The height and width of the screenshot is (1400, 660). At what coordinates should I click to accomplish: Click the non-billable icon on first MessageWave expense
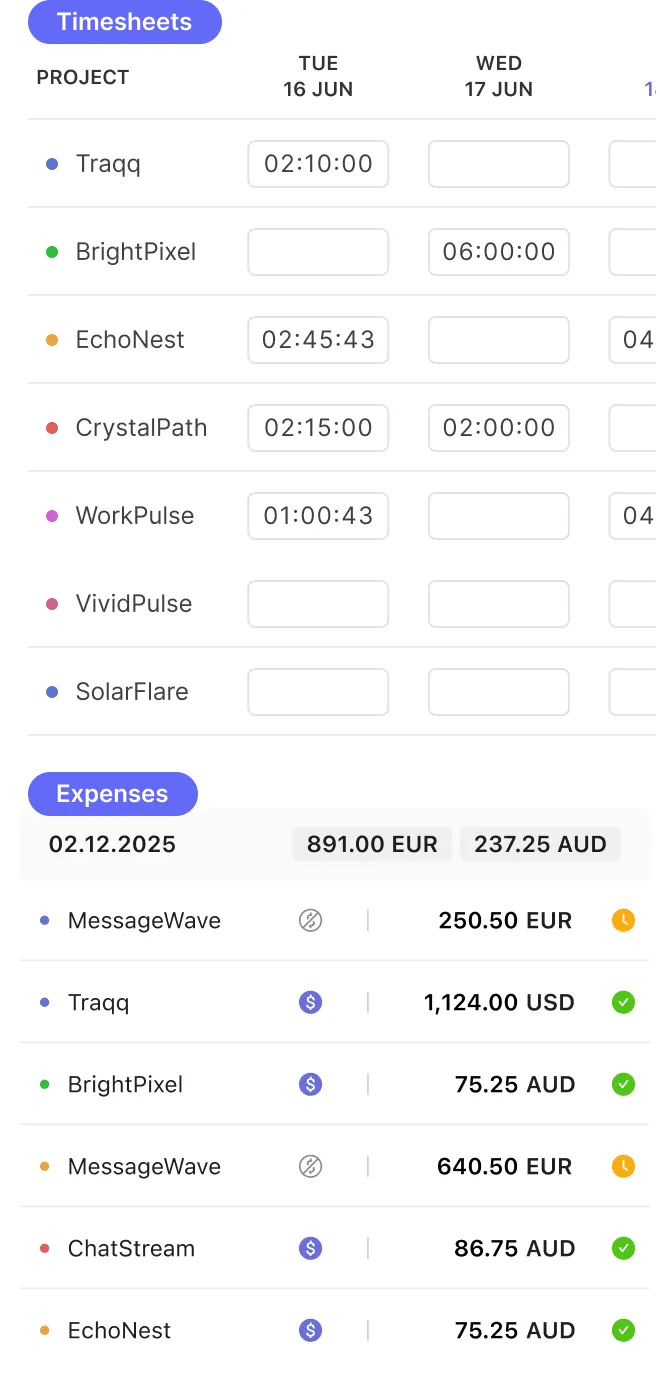click(311, 920)
